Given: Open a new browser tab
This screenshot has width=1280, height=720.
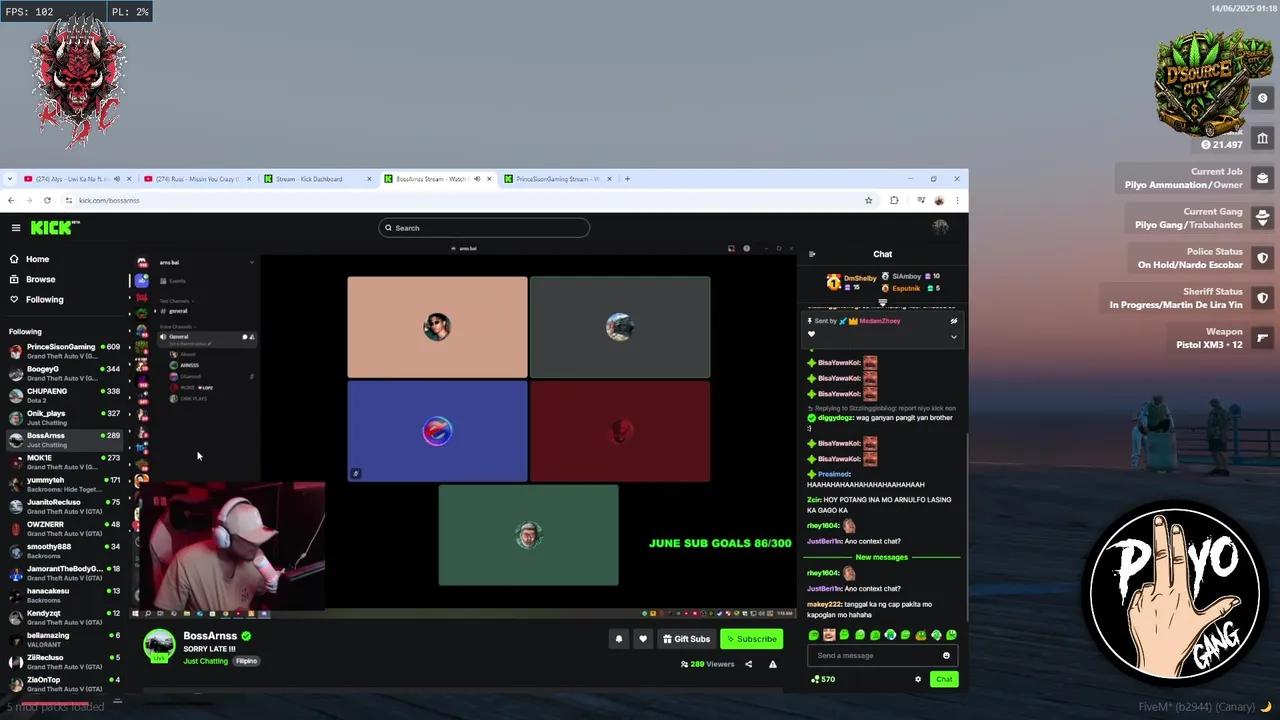Looking at the screenshot, I should tap(627, 179).
